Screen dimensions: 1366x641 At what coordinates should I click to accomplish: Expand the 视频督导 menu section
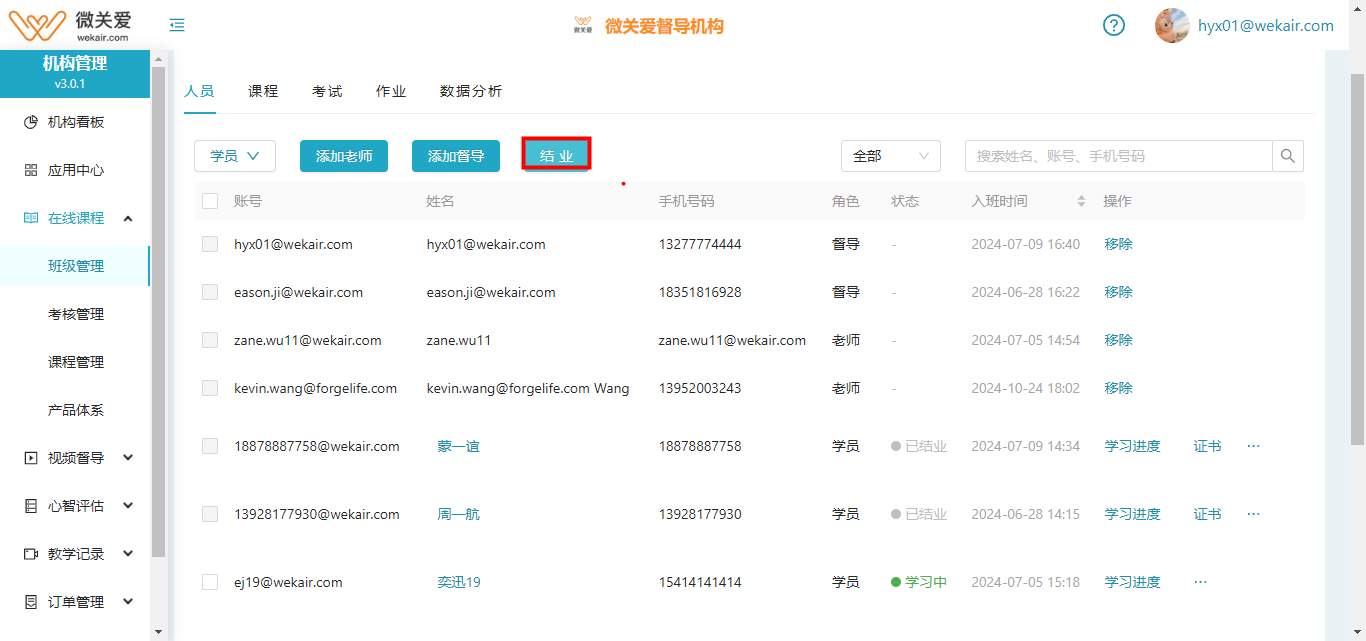[x=128, y=458]
